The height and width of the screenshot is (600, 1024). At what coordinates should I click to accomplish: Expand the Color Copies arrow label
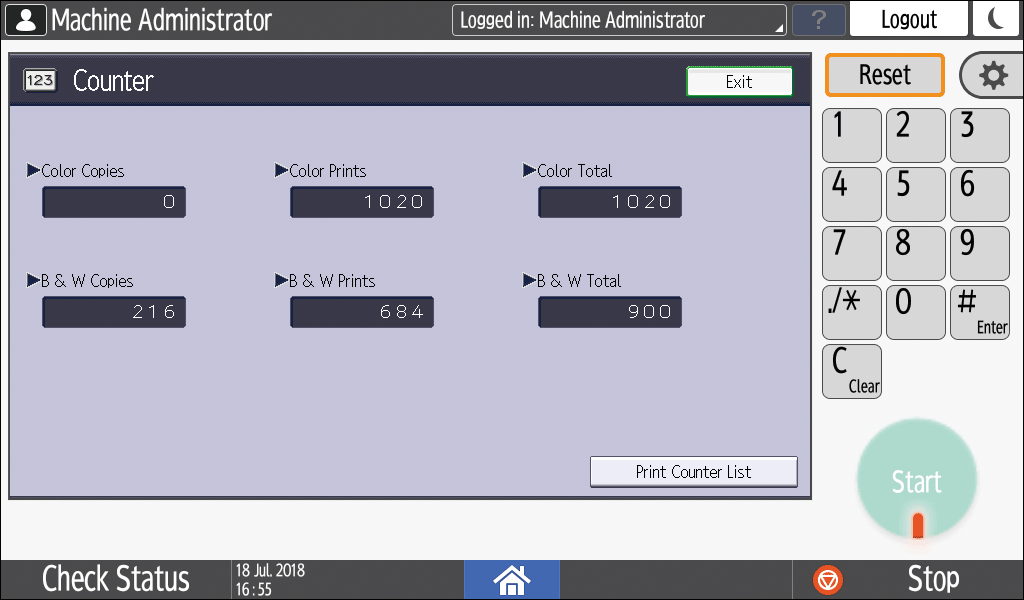[x=76, y=171]
